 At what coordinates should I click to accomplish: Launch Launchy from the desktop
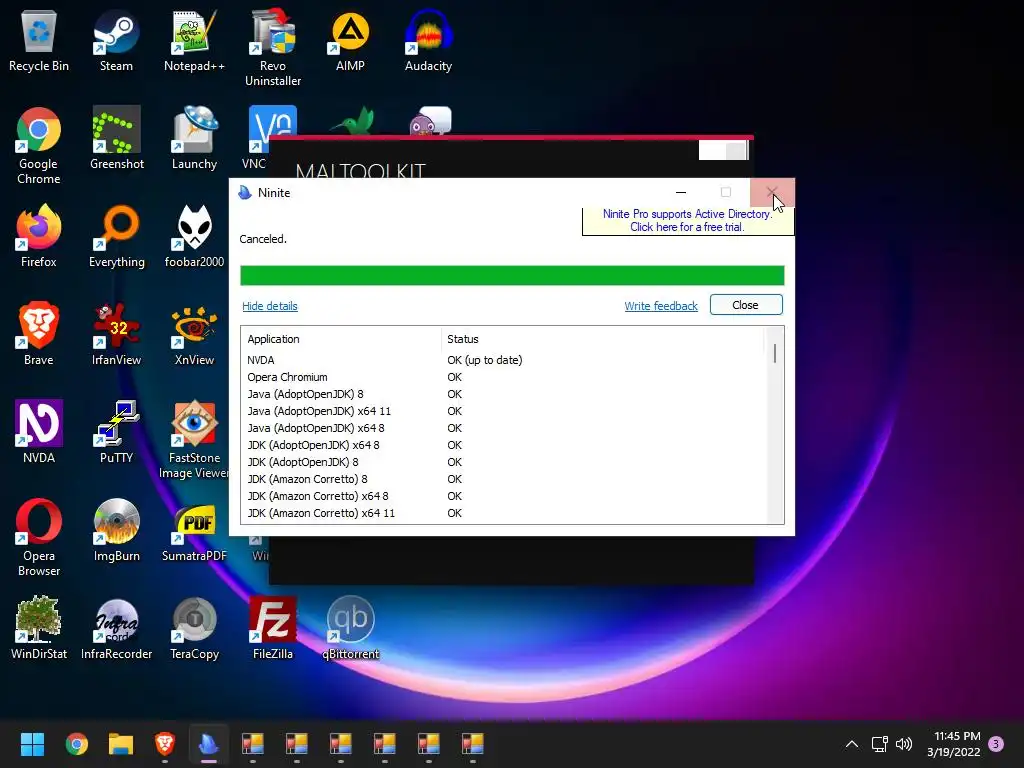194,138
